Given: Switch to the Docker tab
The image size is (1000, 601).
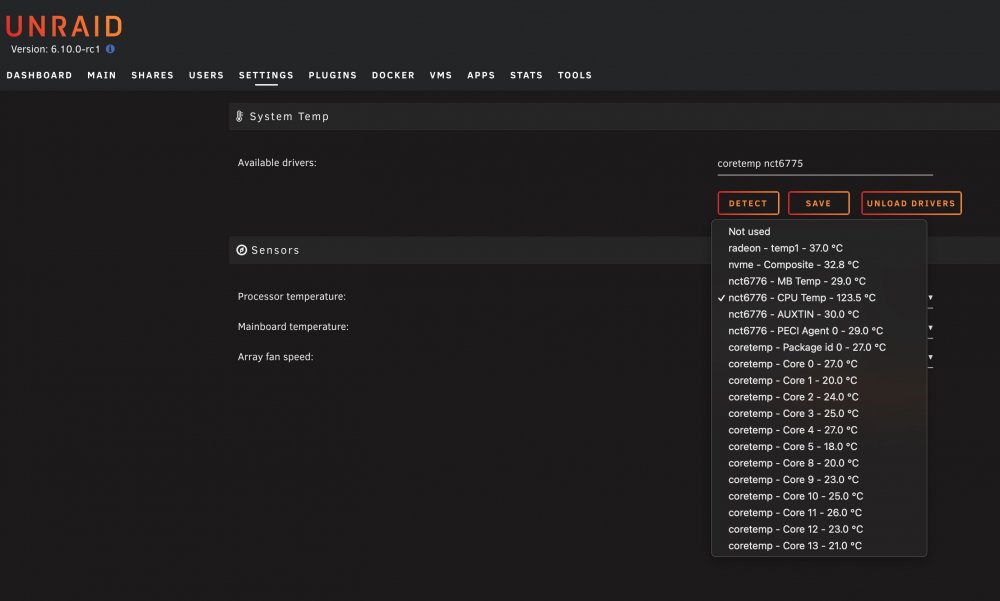Looking at the screenshot, I should 393,75.
